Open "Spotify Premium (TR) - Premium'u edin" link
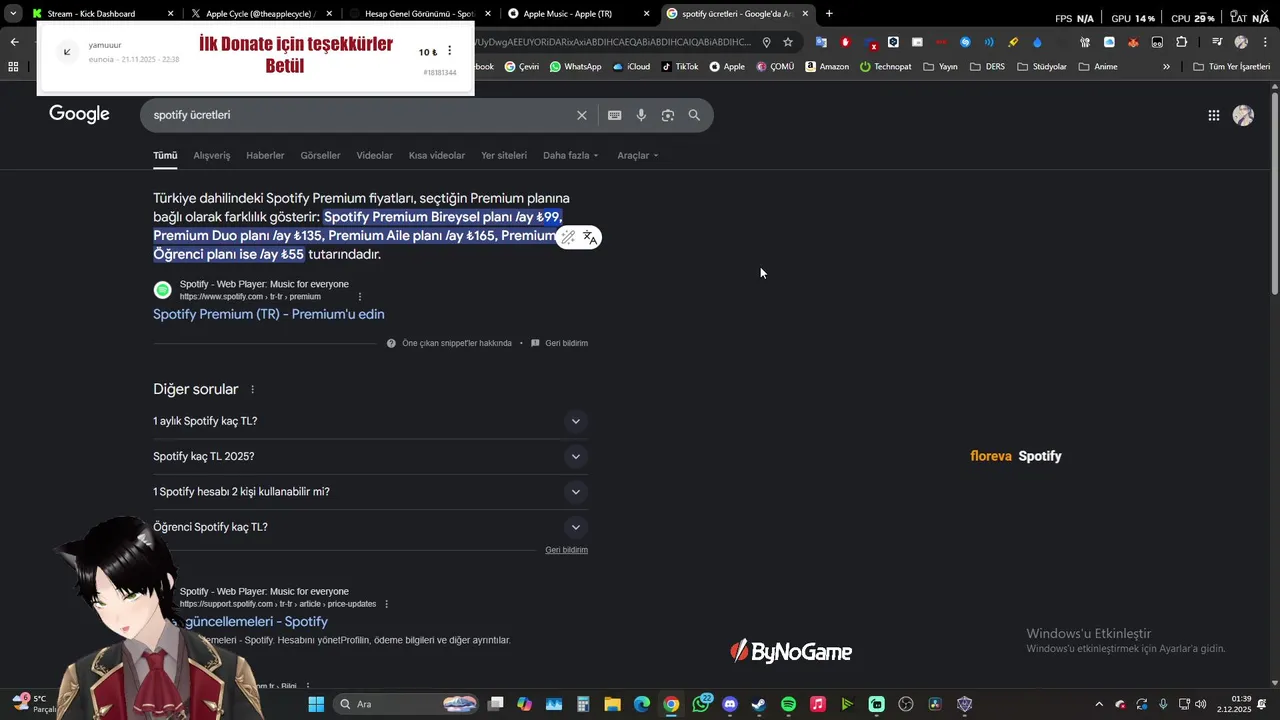Viewport: 1280px width, 720px height. pos(269,314)
